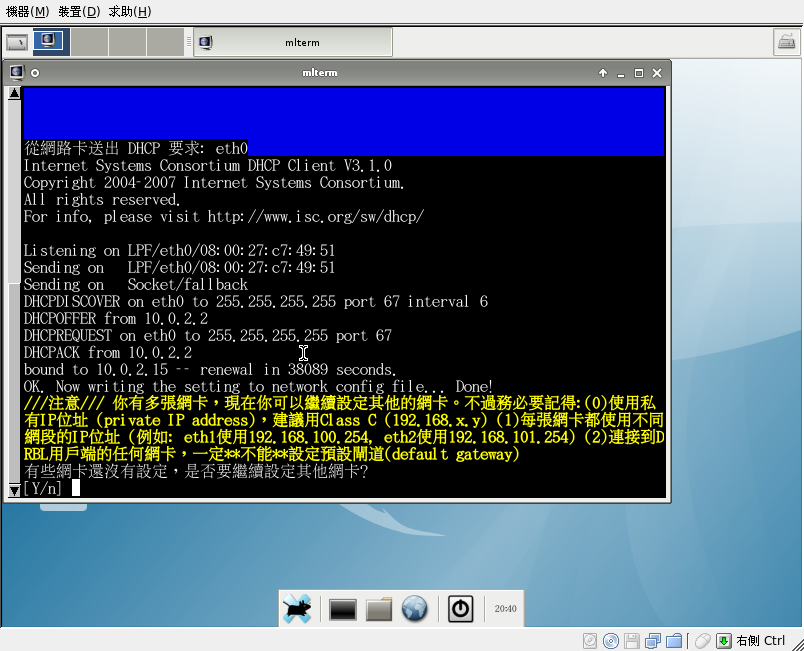Image resolution: width=804 pixels, height=651 pixels.
Task: Click mlterm scrollbar down arrow
Action: pyautogui.click(x=14, y=491)
